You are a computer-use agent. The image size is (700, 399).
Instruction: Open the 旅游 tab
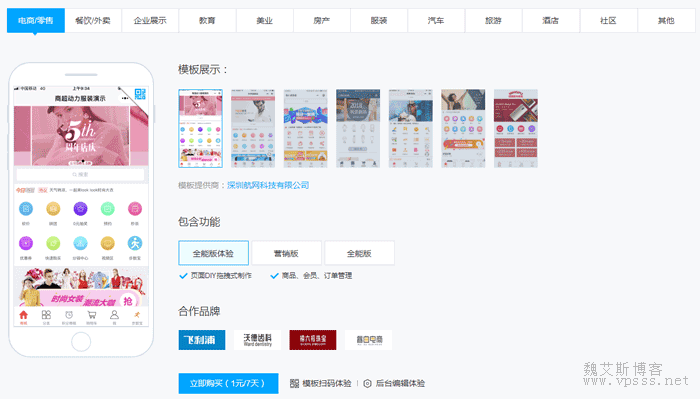493,21
